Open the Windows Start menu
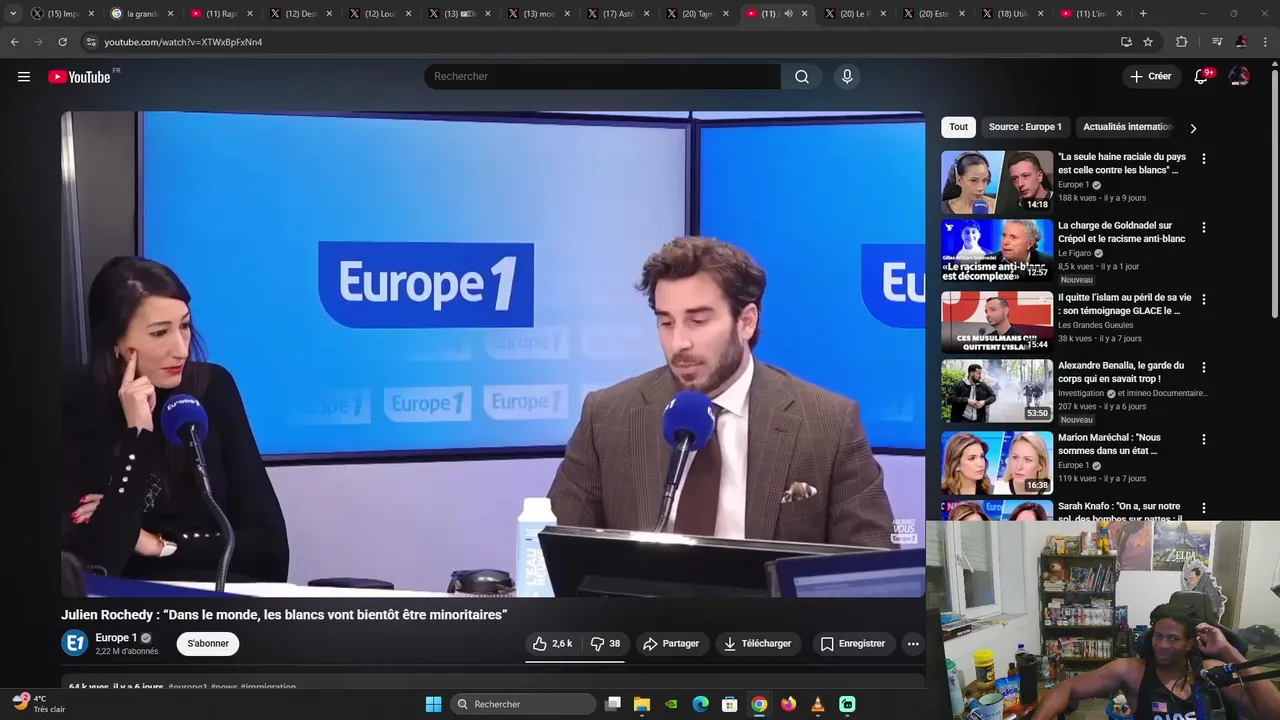The width and height of the screenshot is (1280, 720). pos(433,704)
